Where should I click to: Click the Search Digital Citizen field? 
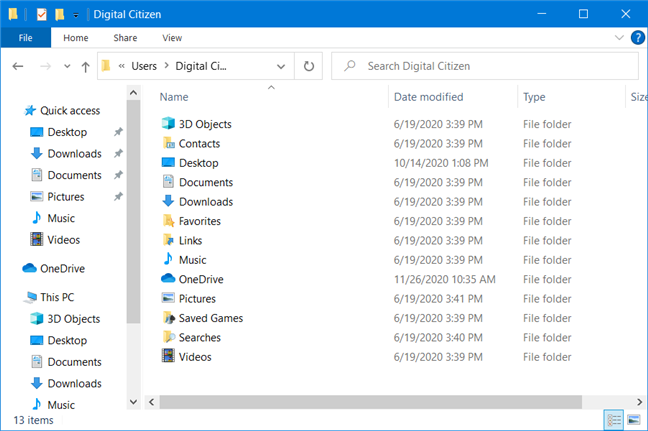pos(485,66)
